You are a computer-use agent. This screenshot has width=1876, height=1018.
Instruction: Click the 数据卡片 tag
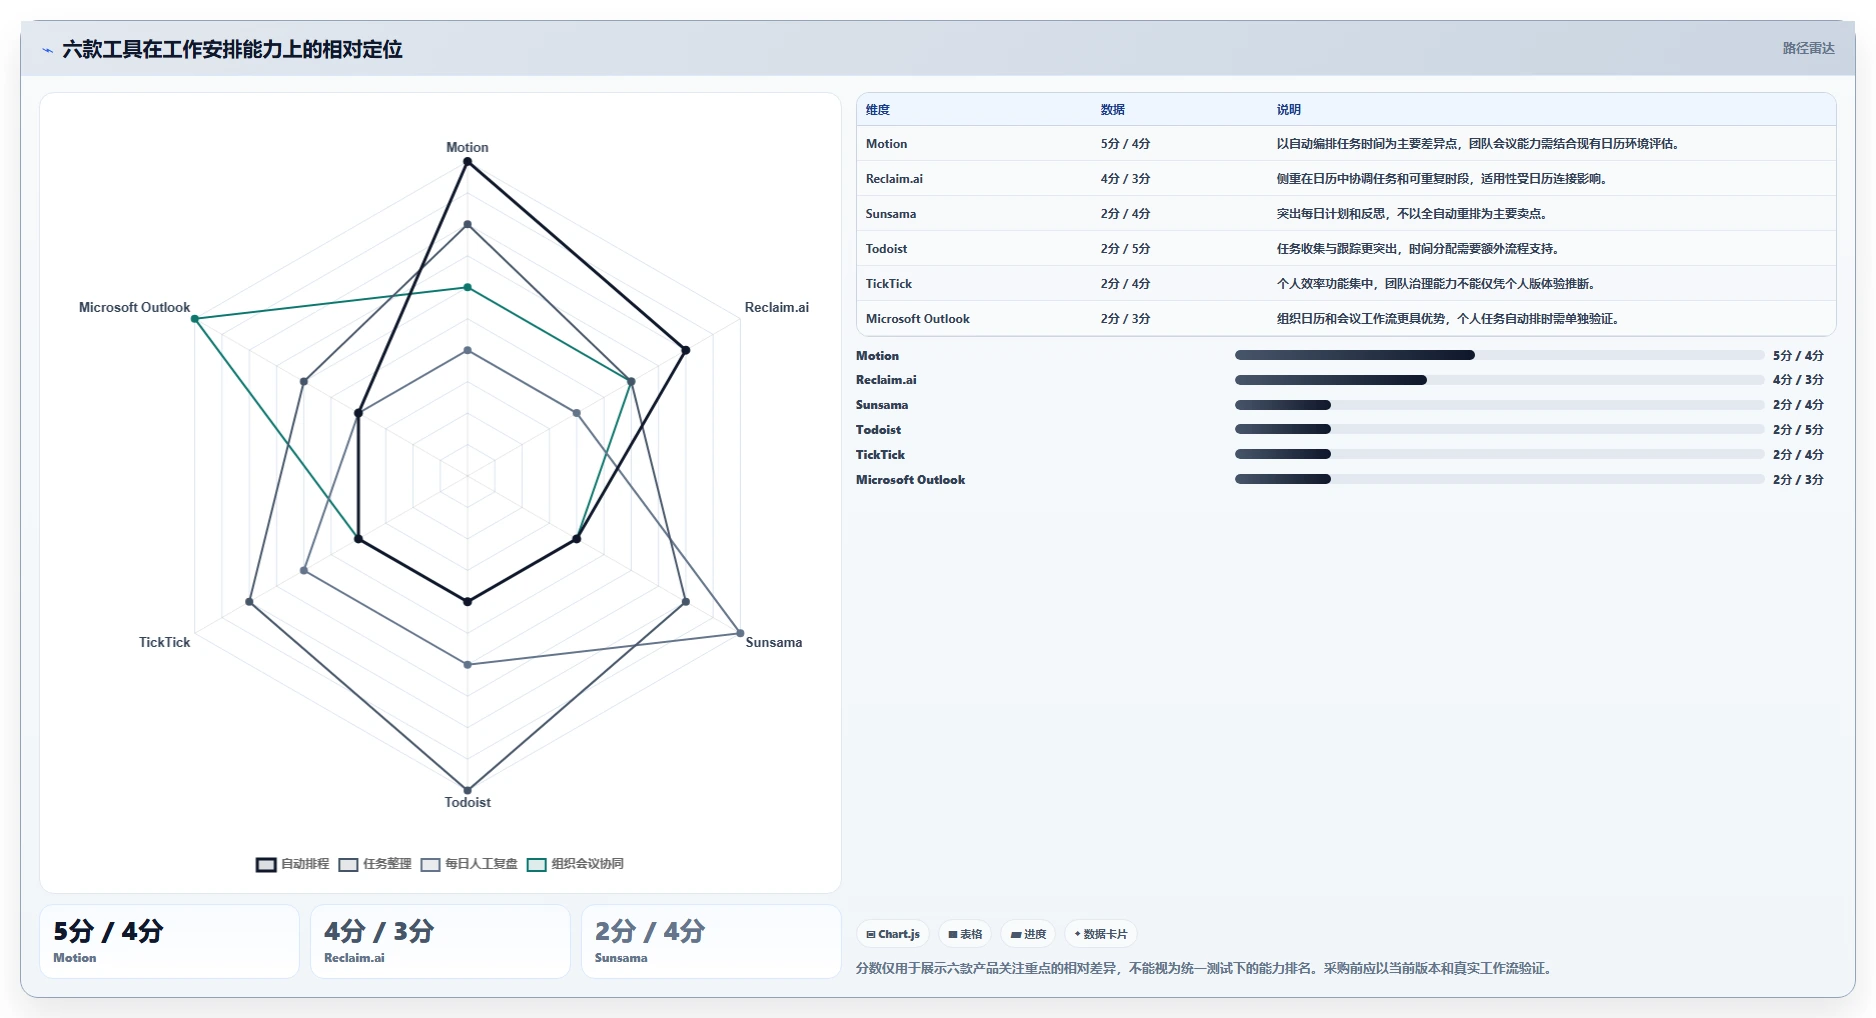pos(1100,934)
